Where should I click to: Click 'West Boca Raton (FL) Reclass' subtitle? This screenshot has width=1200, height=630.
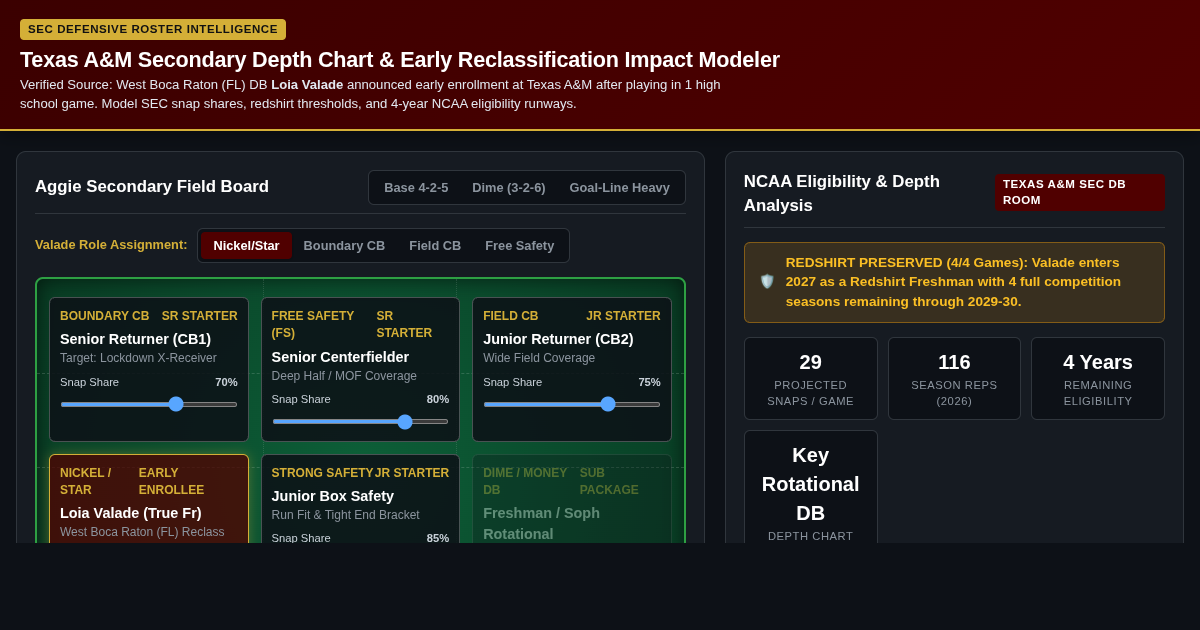click(x=142, y=532)
